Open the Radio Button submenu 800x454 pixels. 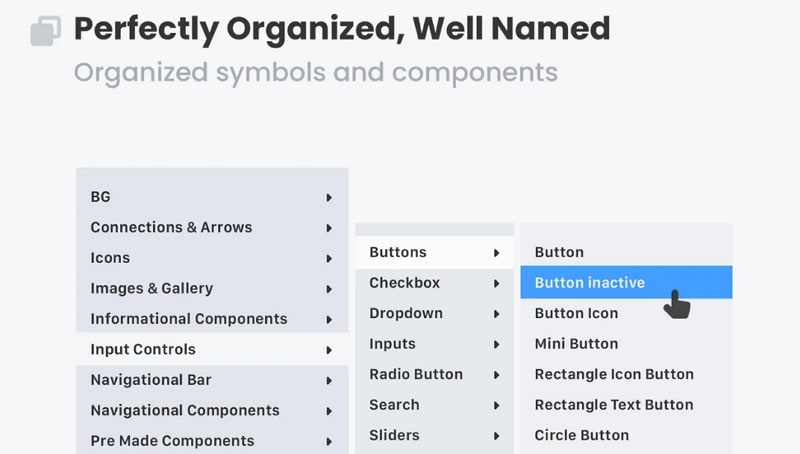tap(416, 374)
